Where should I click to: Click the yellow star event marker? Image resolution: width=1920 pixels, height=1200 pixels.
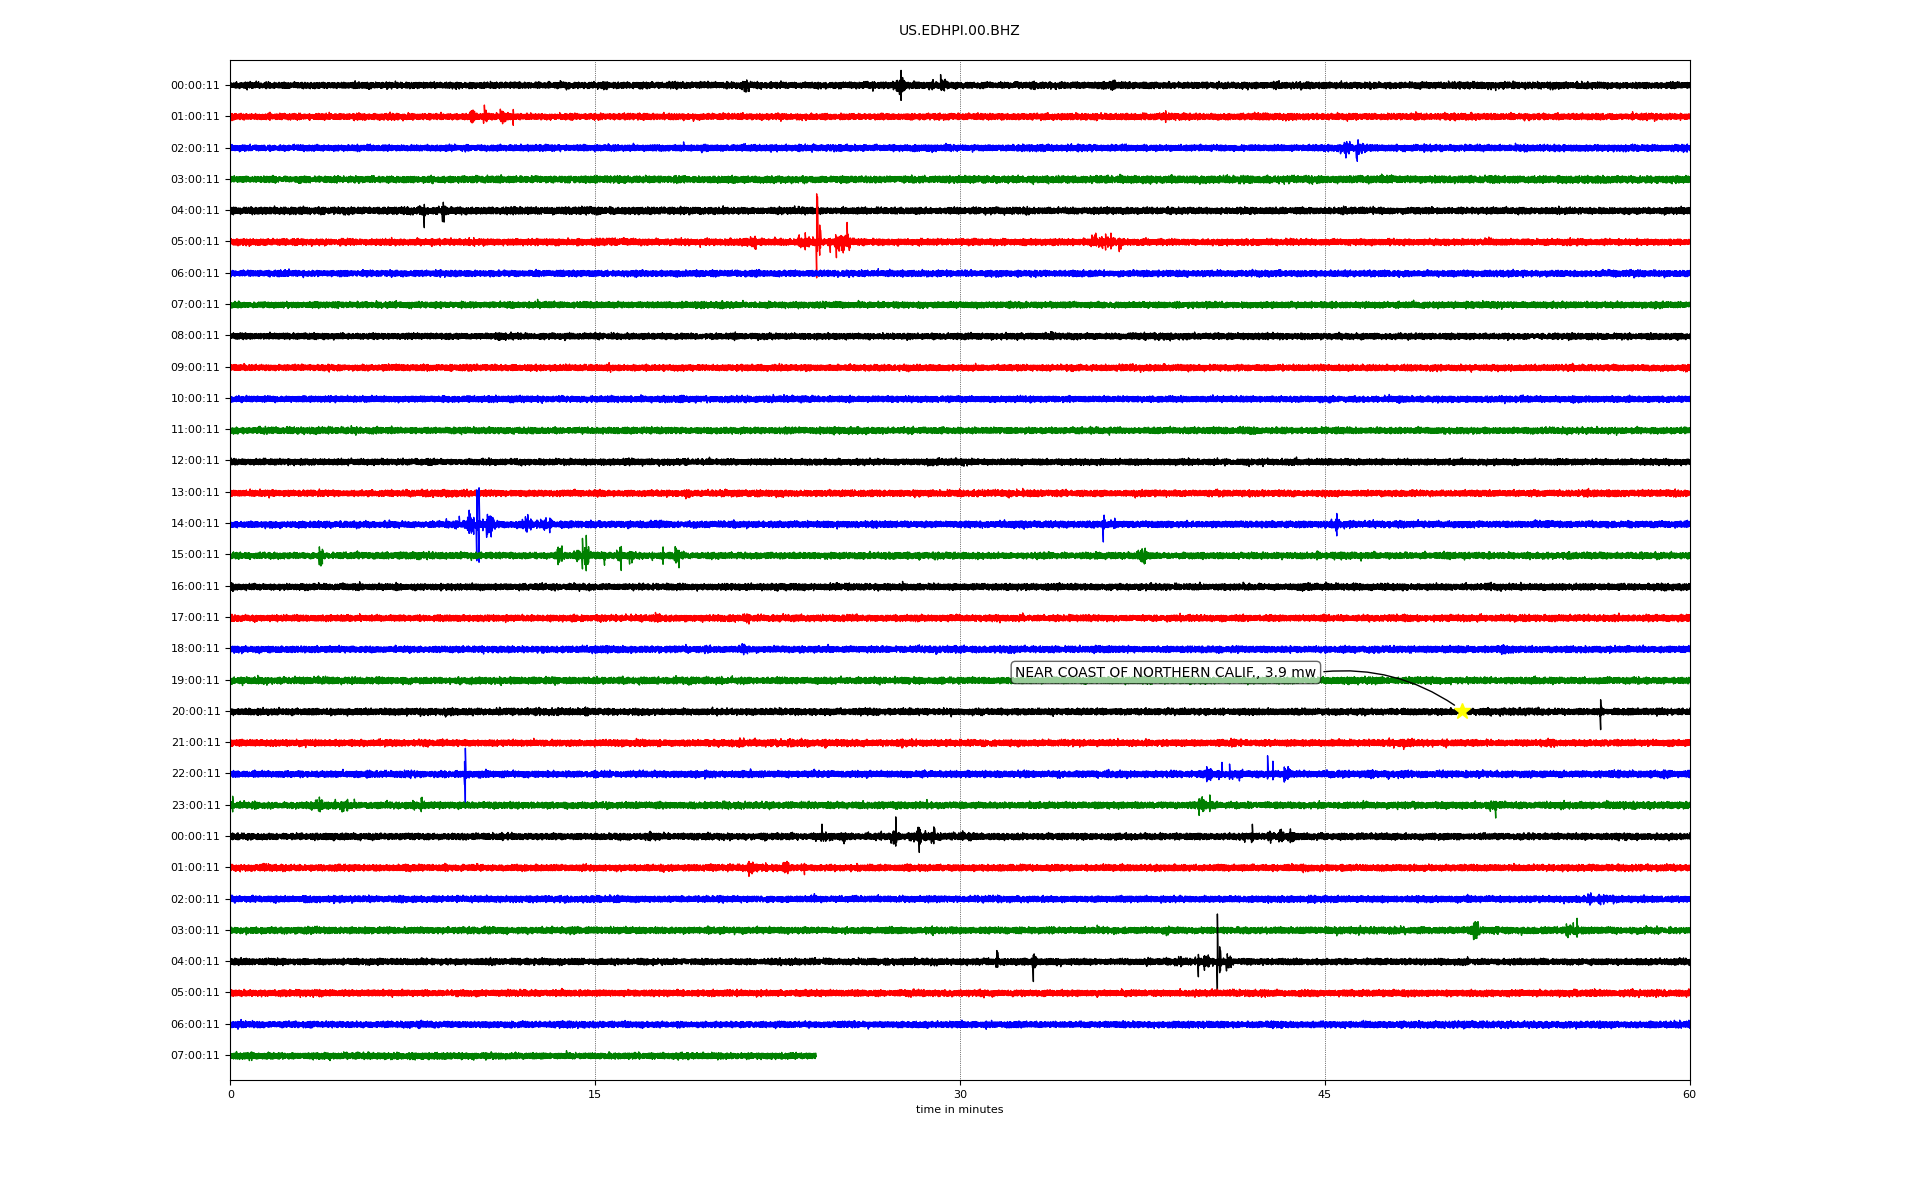[1462, 711]
